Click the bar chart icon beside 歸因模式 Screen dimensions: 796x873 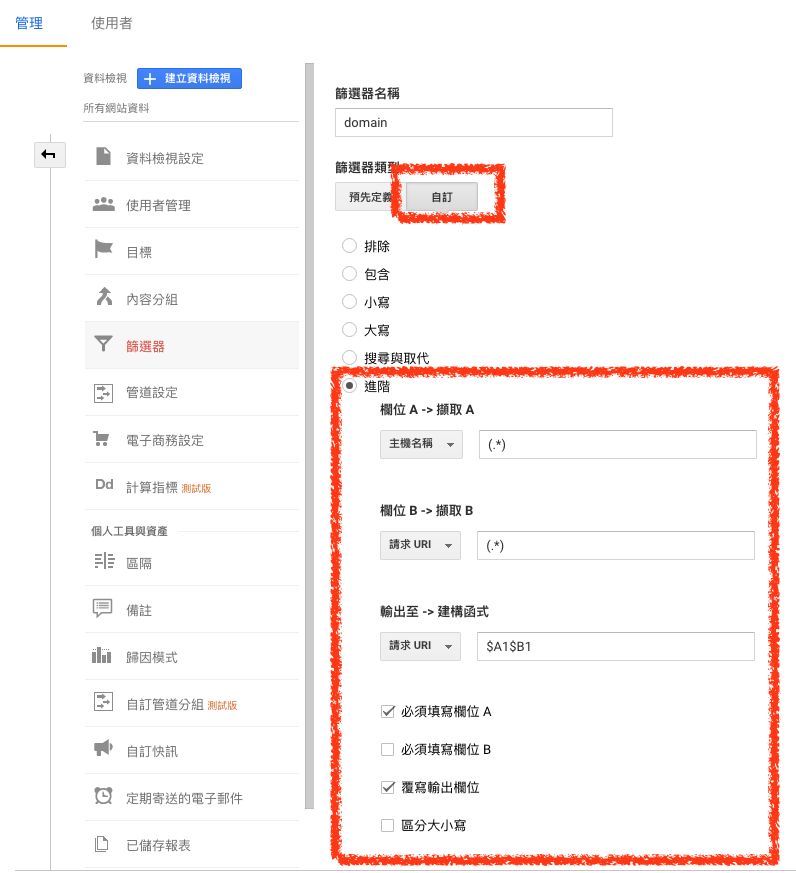point(101,655)
